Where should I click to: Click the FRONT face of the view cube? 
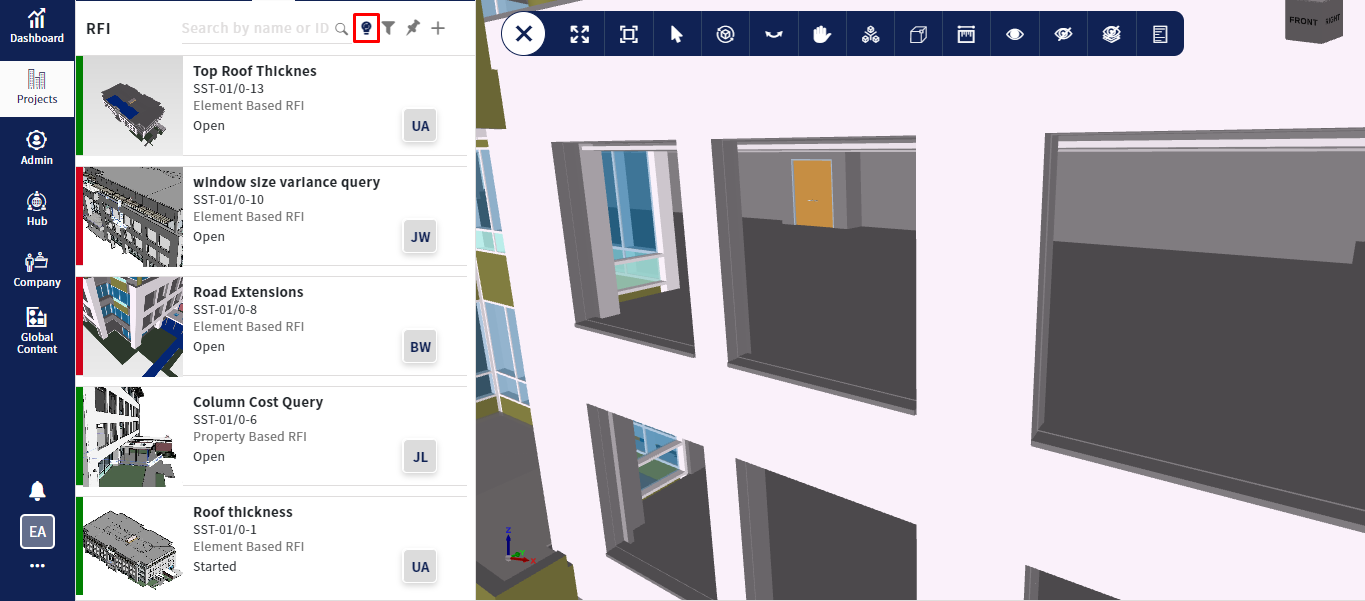coord(1303,21)
